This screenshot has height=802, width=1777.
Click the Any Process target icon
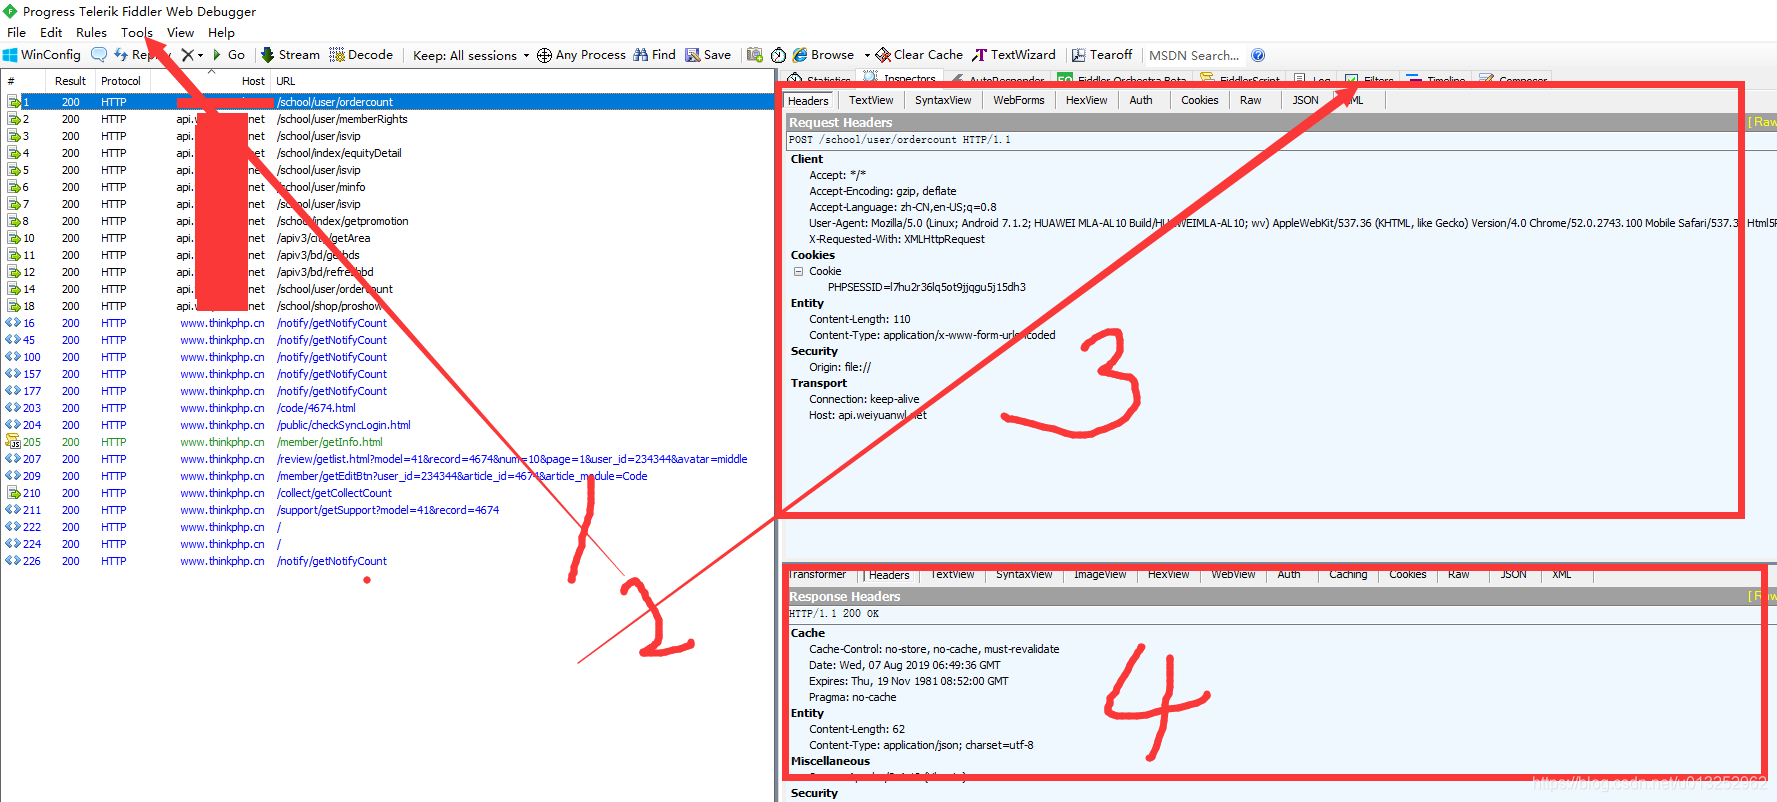click(544, 55)
